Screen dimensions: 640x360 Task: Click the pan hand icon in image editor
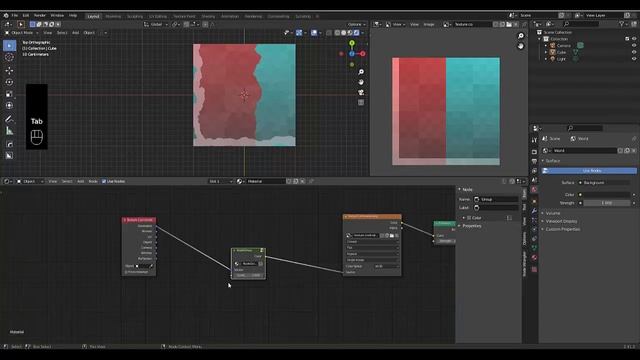pyautogui.click(x=520, y=46)
